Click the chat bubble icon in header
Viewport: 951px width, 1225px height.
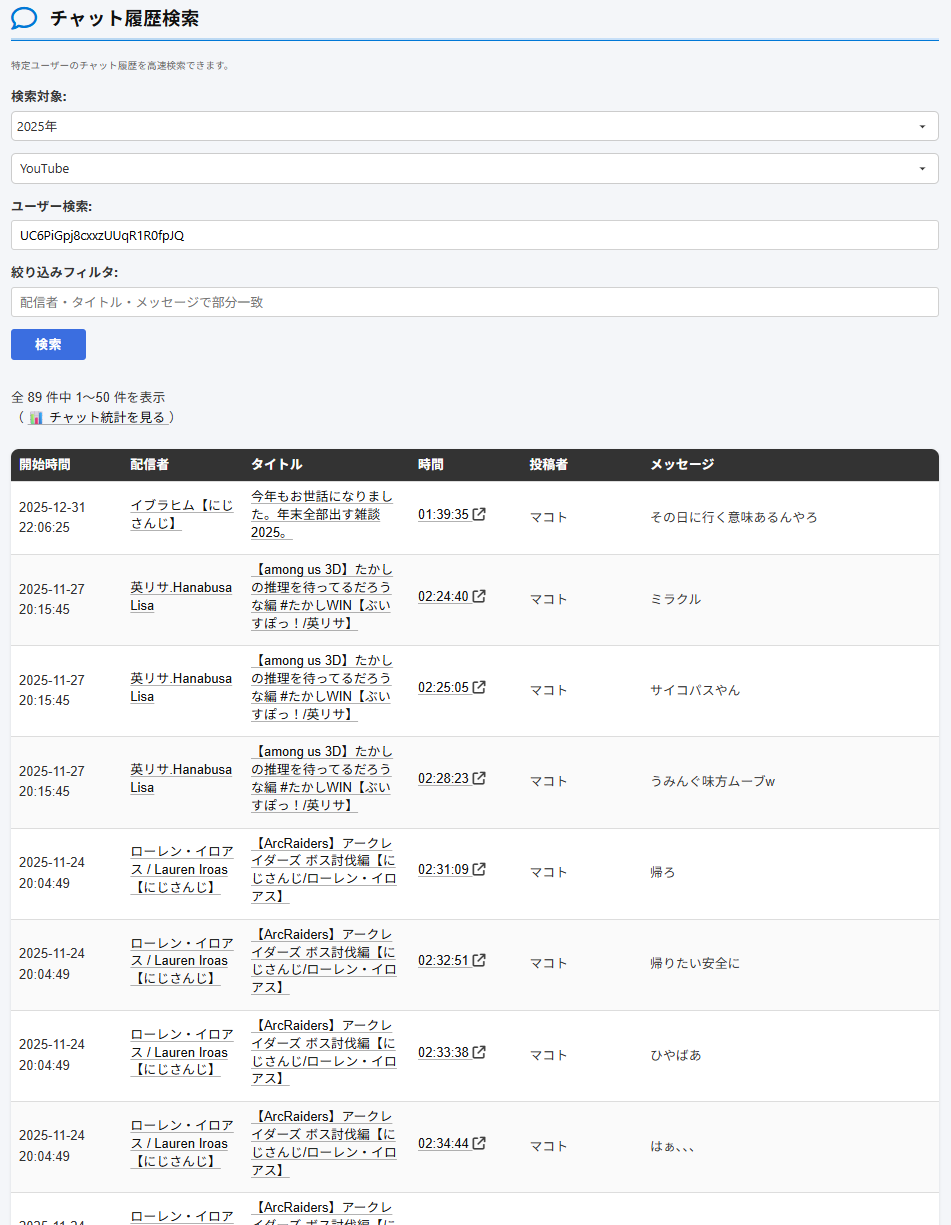coord(24,18)
